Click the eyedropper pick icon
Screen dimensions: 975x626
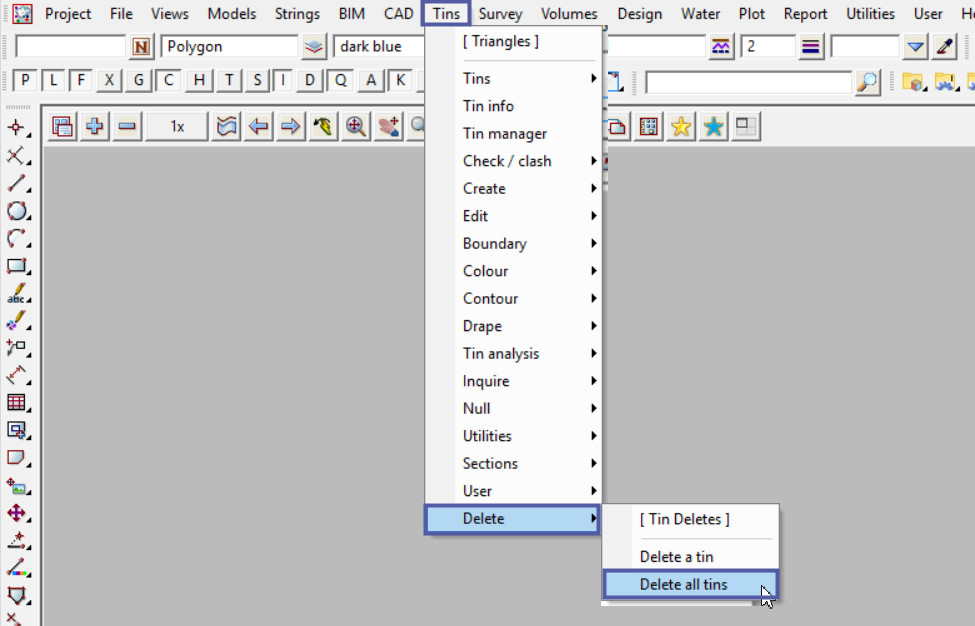(945, 47)
